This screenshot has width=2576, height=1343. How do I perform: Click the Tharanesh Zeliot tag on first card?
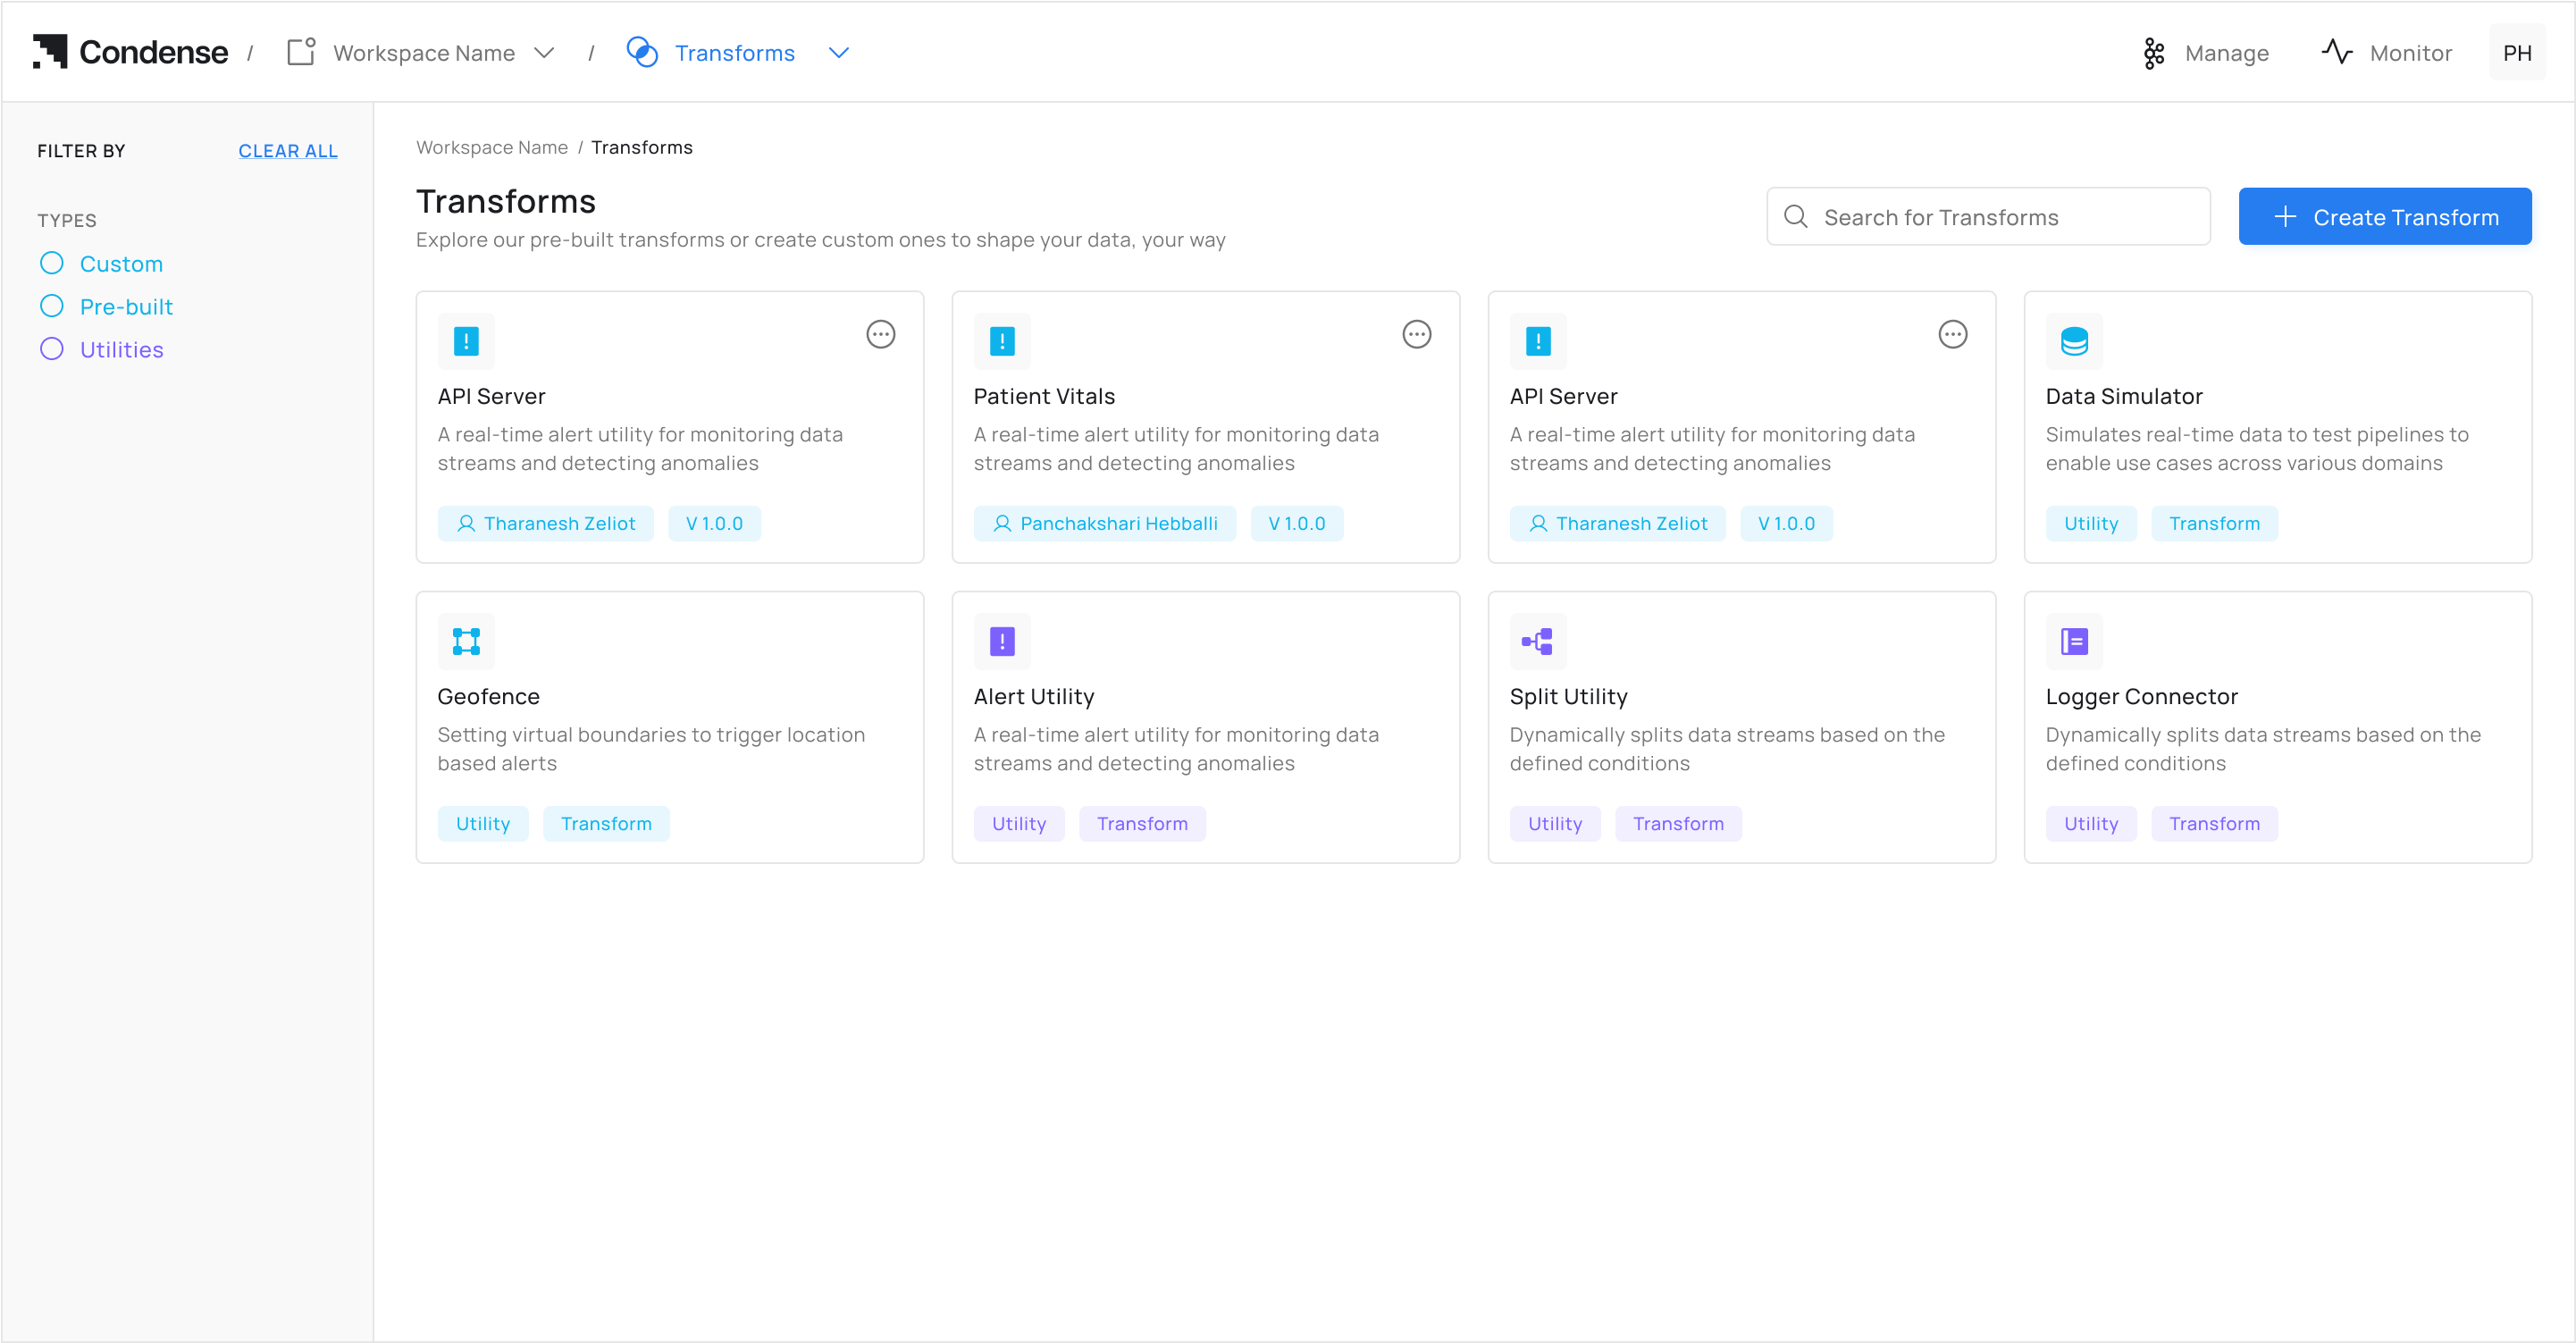tap(545, 523)
